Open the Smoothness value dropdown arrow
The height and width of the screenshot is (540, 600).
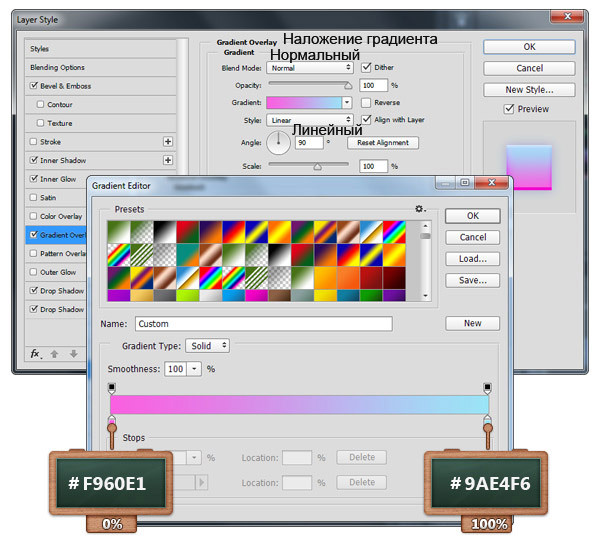[x=194, y=369]
